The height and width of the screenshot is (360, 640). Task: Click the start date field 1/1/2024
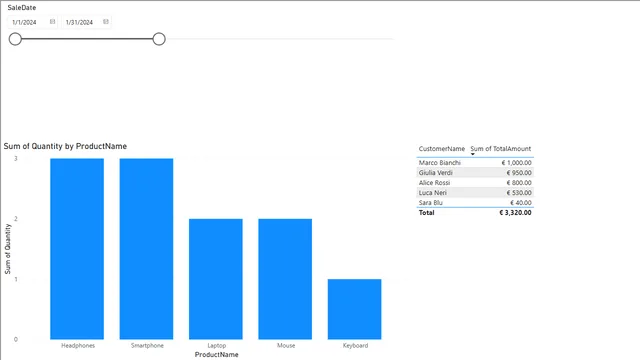[32, 22]
